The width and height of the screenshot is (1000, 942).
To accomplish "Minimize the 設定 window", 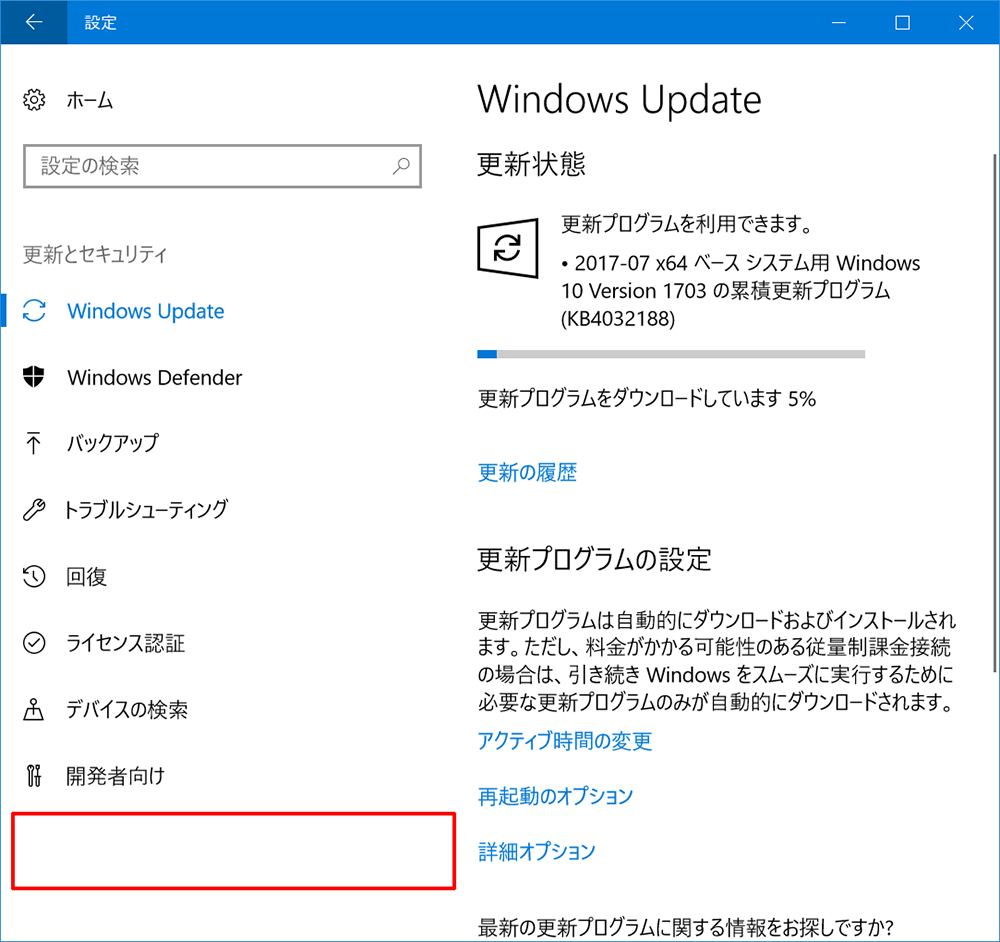I will click(839, 23).
